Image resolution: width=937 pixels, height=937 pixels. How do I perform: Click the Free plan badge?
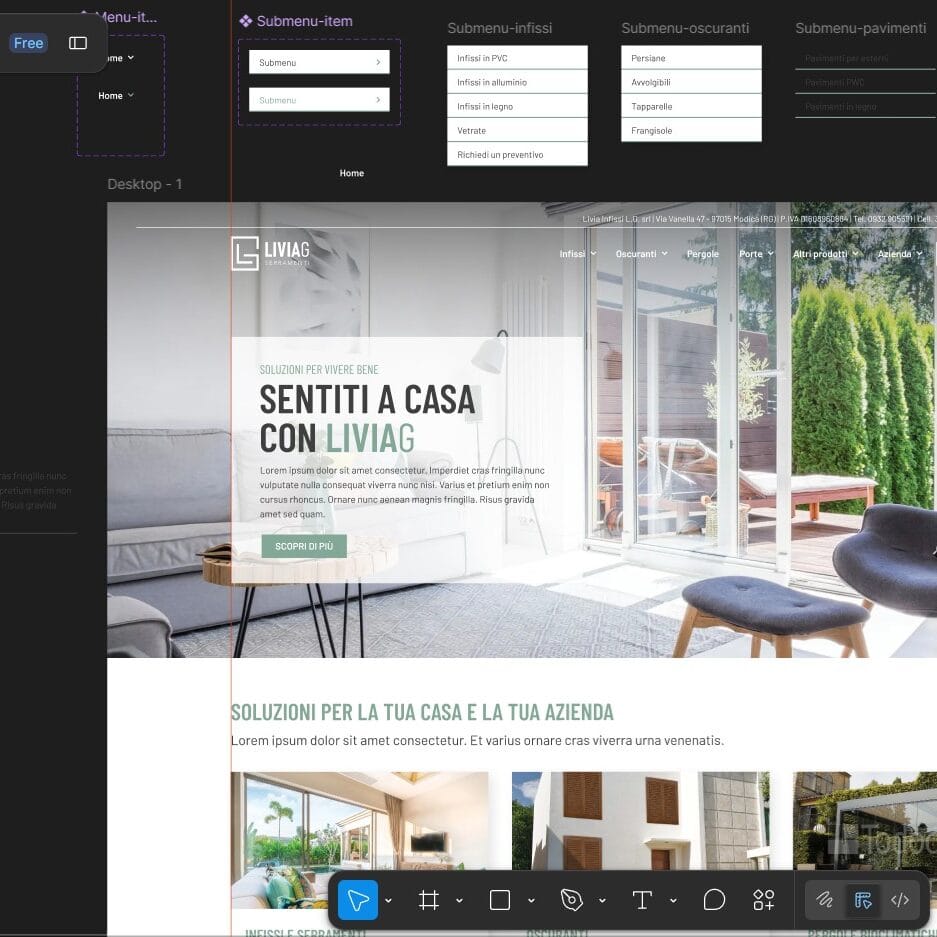click(28, 43)
